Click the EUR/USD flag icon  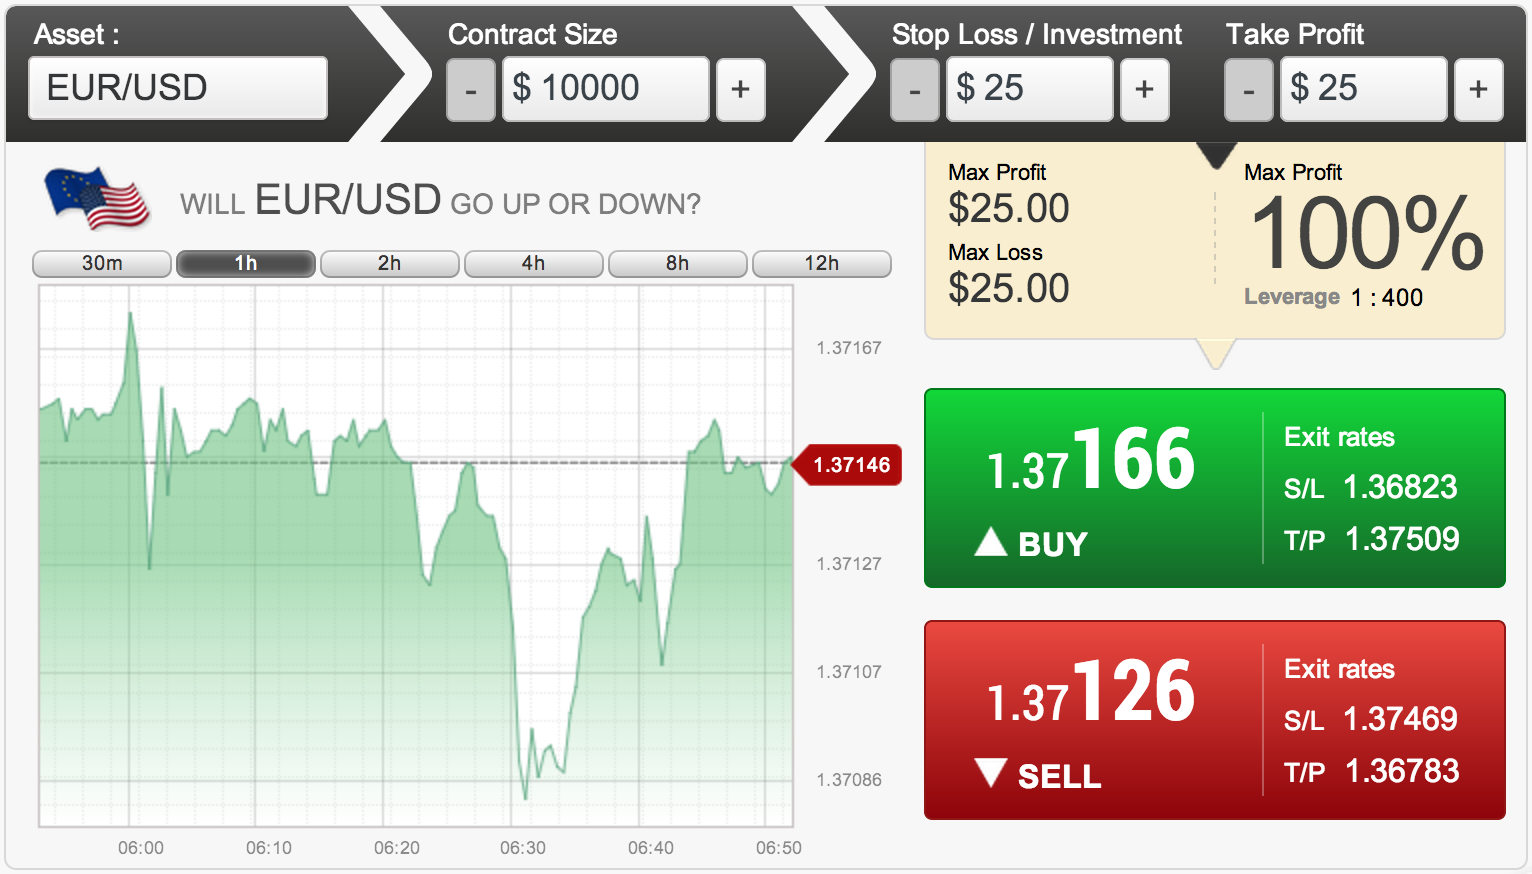(x=97, y=198)
